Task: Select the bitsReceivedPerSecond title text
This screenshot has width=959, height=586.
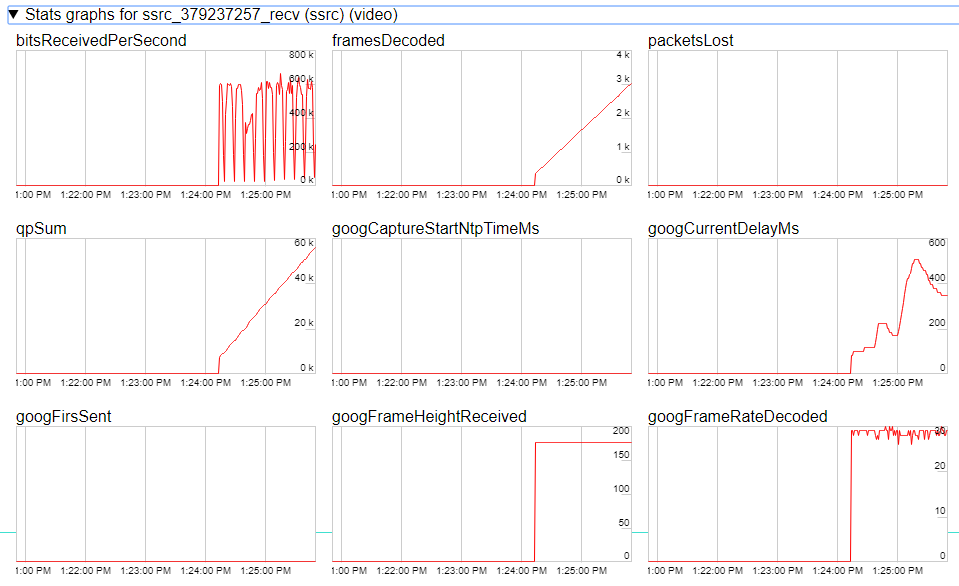Action: click(101, 41)
